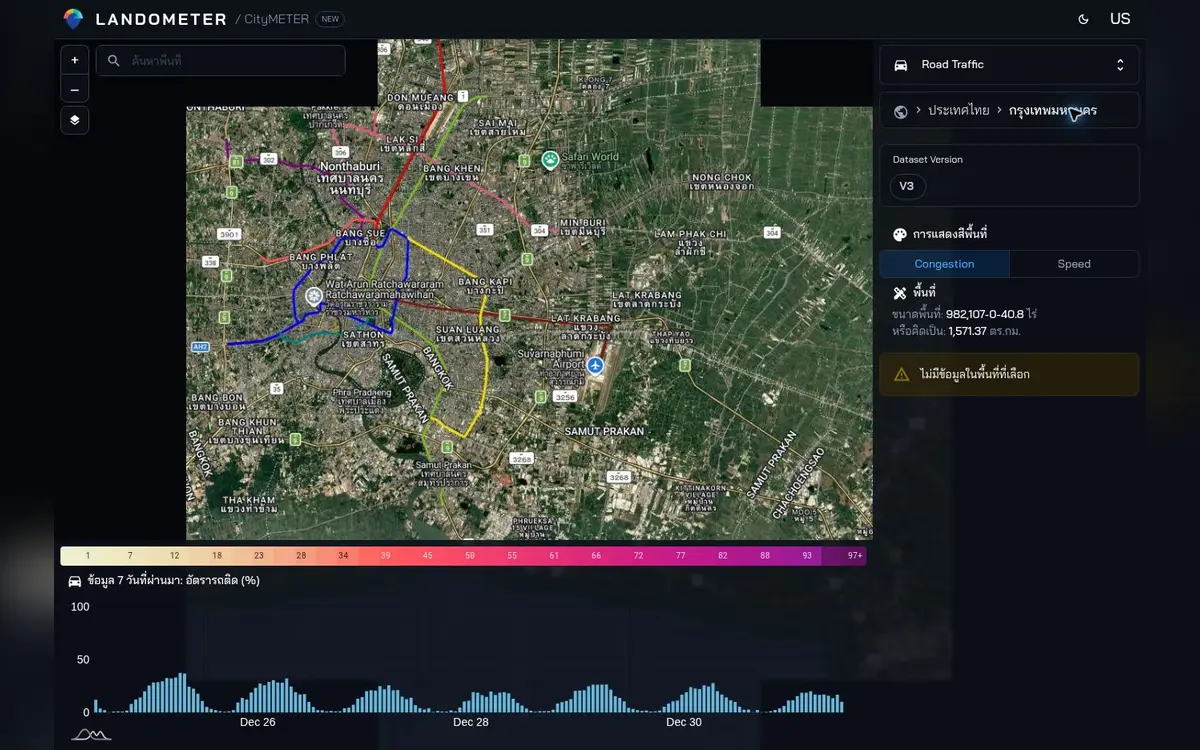Switch to the Speed tab
This screenshot has width=1200, height=750.
click(1074, 264)
